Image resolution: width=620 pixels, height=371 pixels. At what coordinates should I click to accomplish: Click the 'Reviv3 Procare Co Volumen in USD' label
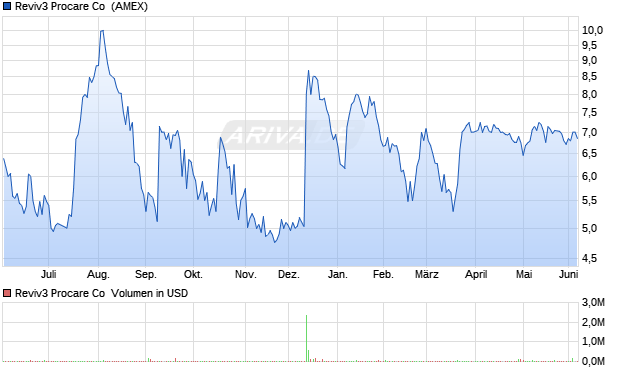(x=101, y=293)
